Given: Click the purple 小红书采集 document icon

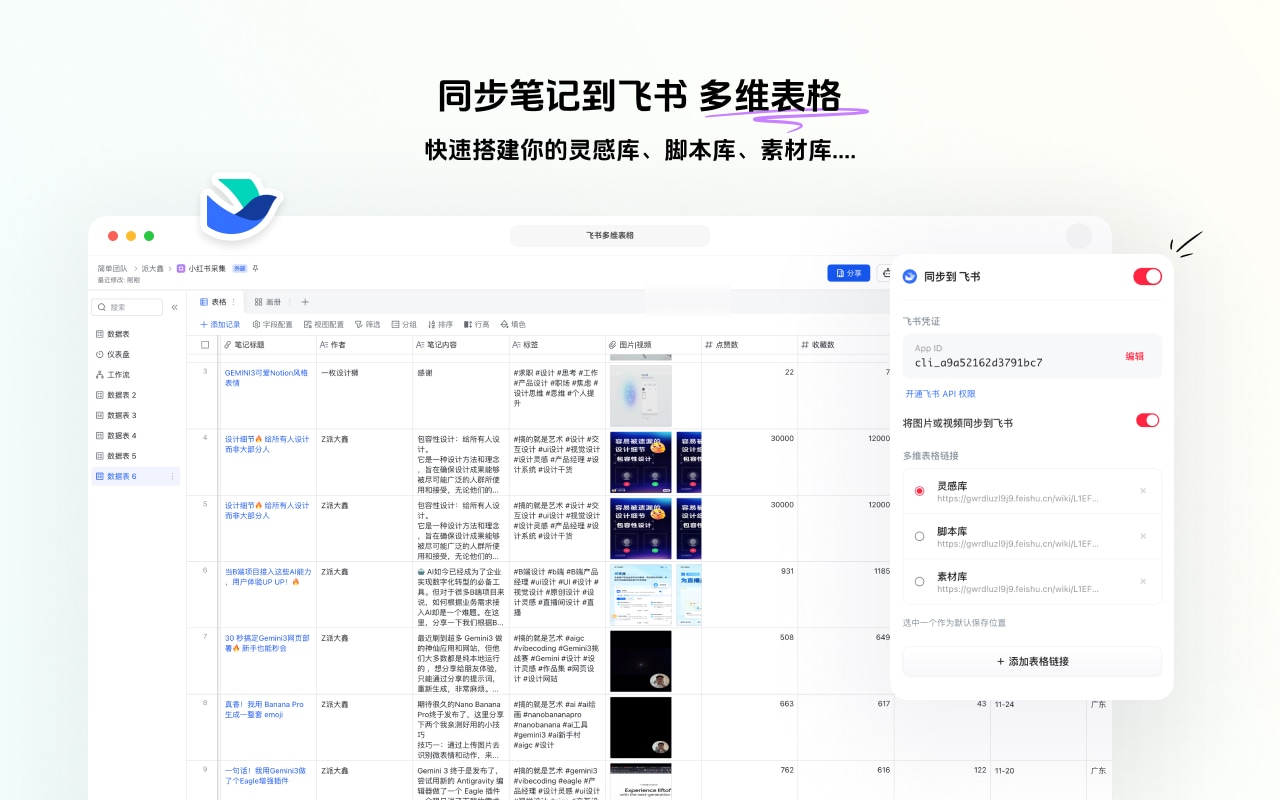Looking at the screenshot, I should (181, 268).
